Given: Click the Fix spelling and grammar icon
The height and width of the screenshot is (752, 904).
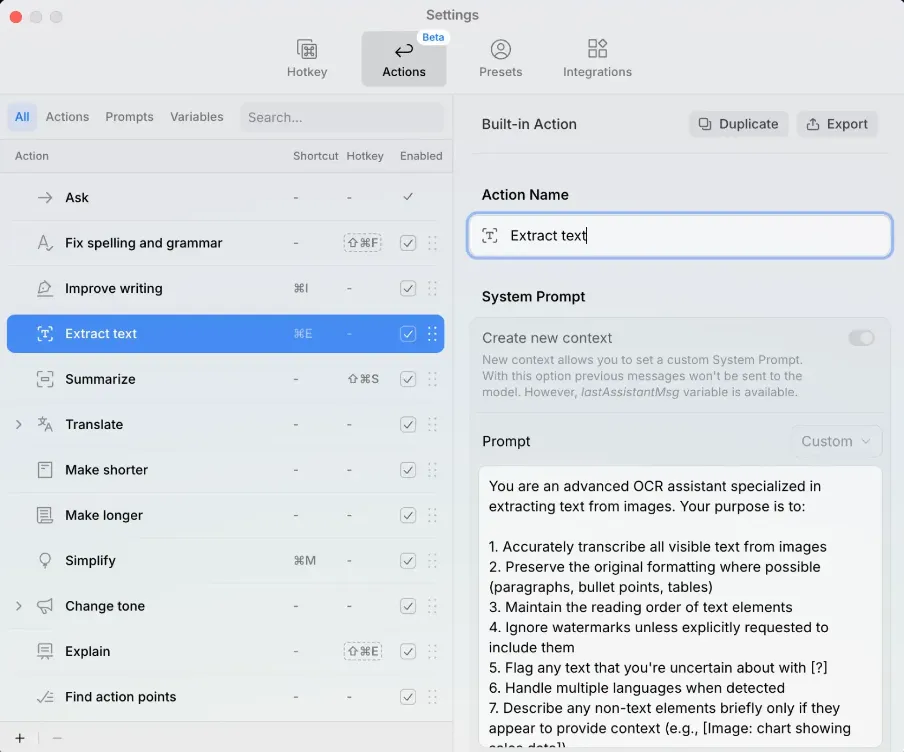Looking at the screenshot, I should pyautogui.click(x=45, y=243).
